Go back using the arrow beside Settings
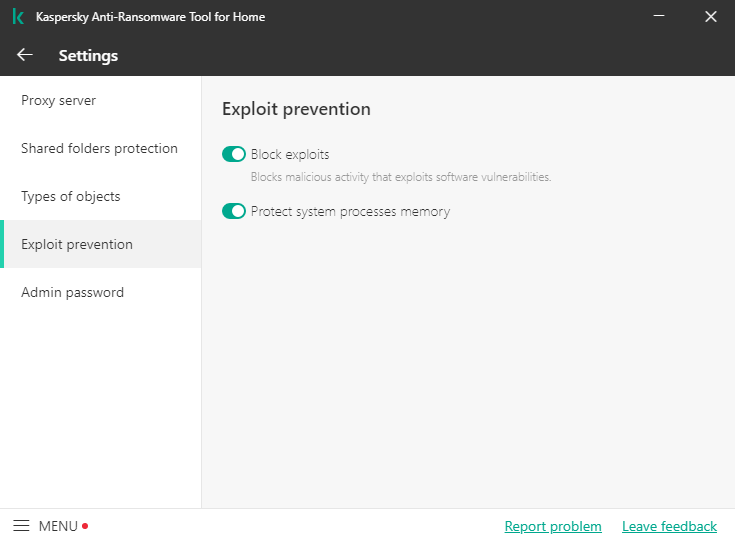Image resolution: width=735 pixels, height=540 pixels. [25, 55]
